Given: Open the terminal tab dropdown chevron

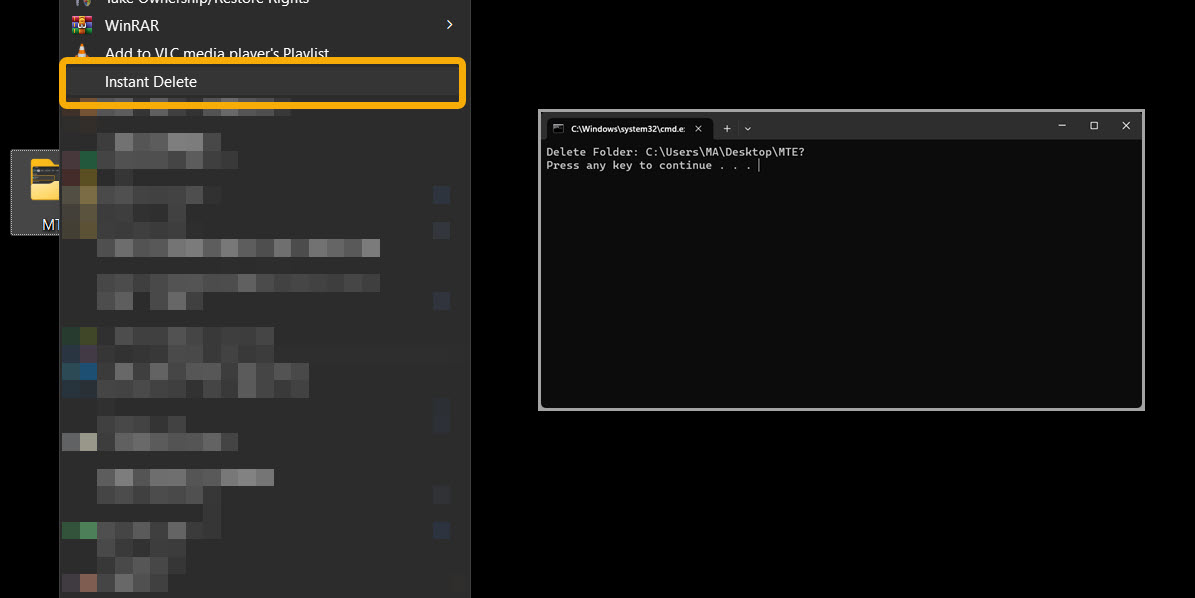Looking at the screenshot, I should 747,128.
